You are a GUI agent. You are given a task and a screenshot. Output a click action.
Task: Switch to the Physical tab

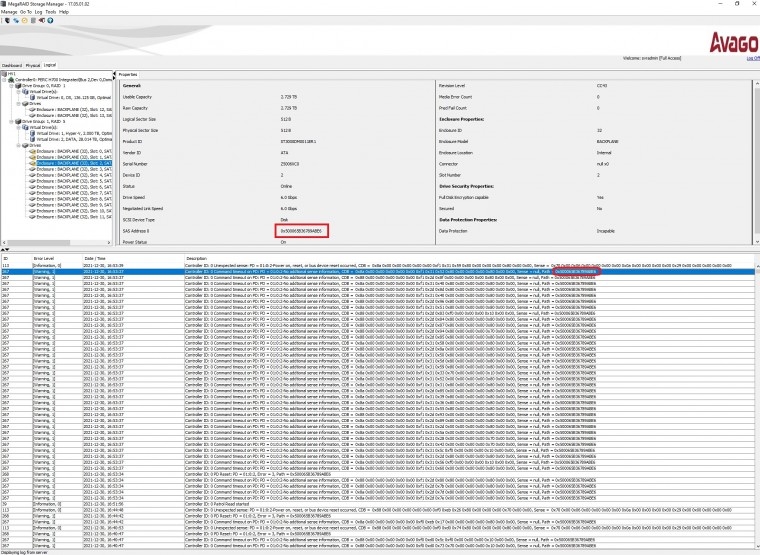pos(32,65)
